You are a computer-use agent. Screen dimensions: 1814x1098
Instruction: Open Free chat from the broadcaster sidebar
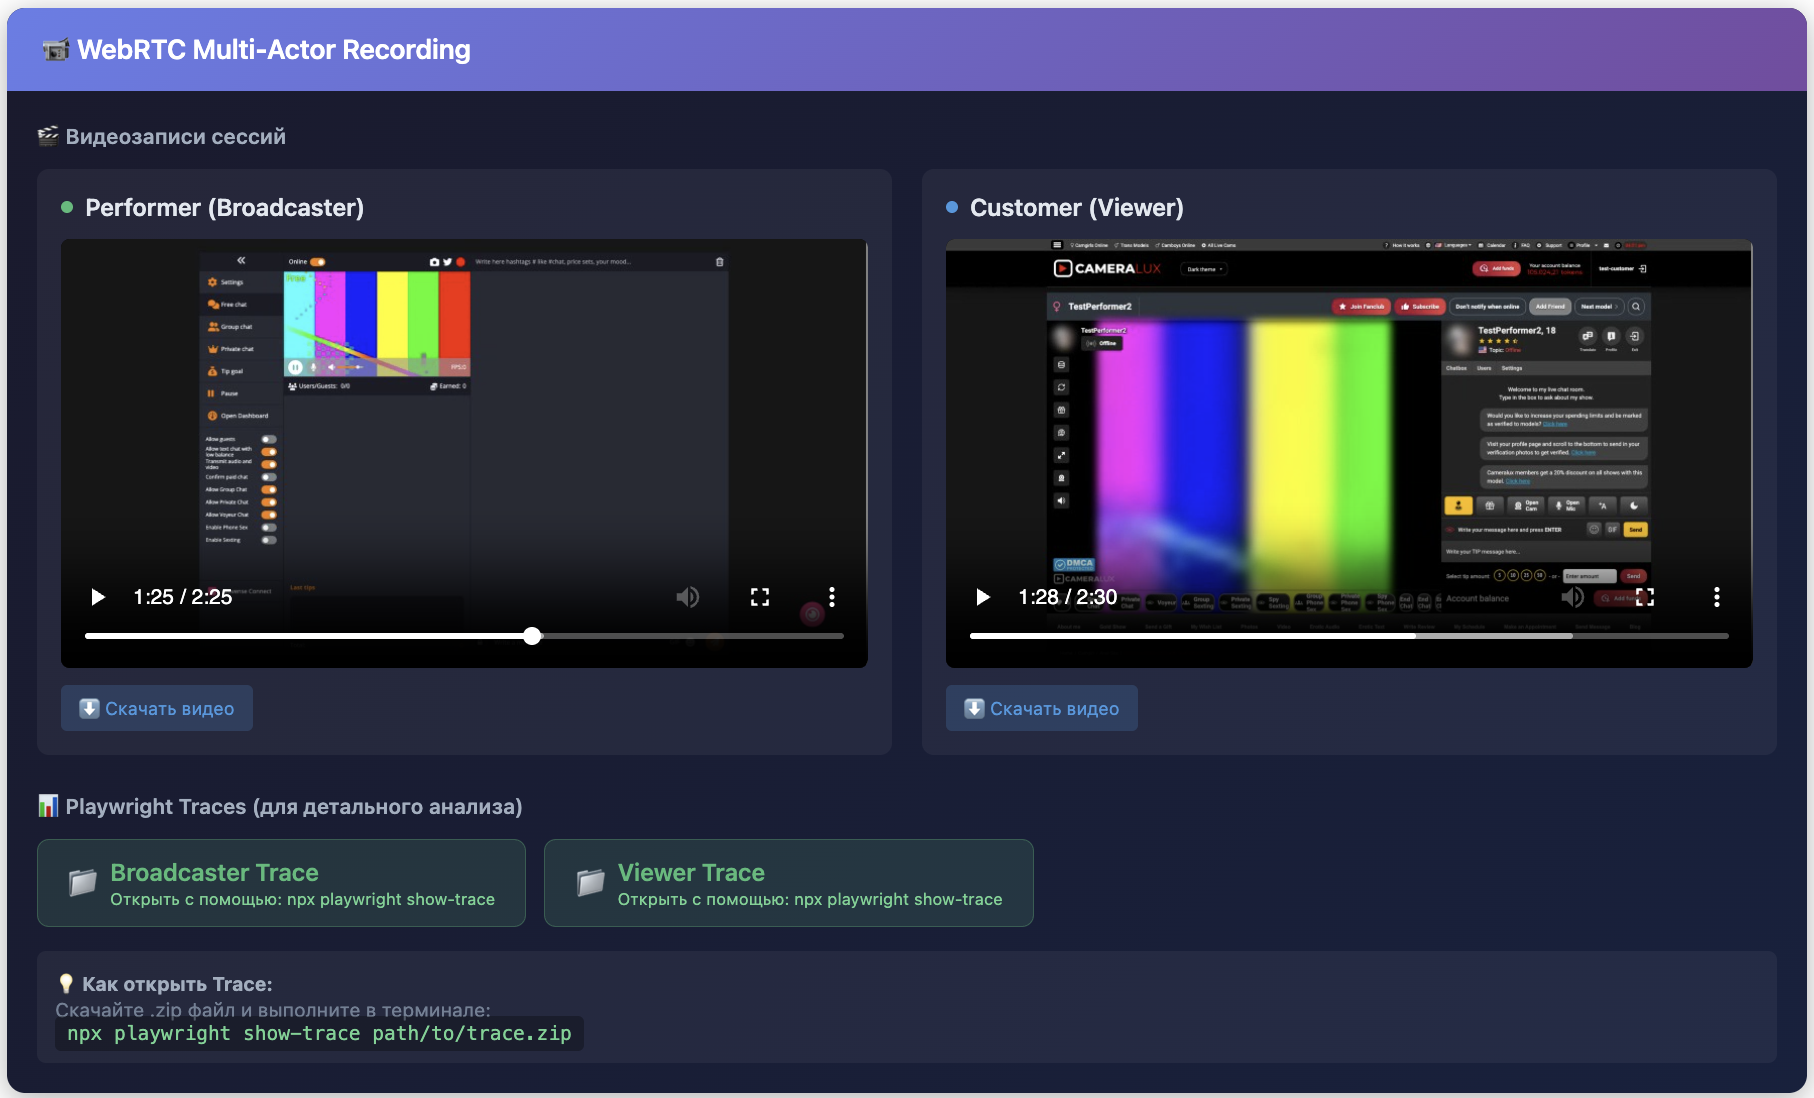tap(213, 305)
